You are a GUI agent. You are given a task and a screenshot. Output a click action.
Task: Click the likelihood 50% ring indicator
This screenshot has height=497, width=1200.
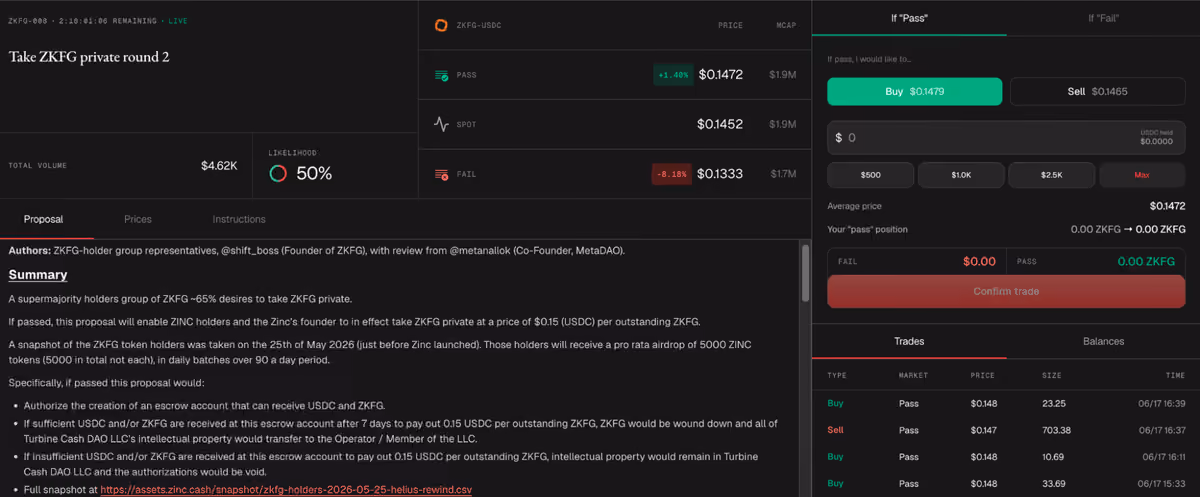coord(278,173)
